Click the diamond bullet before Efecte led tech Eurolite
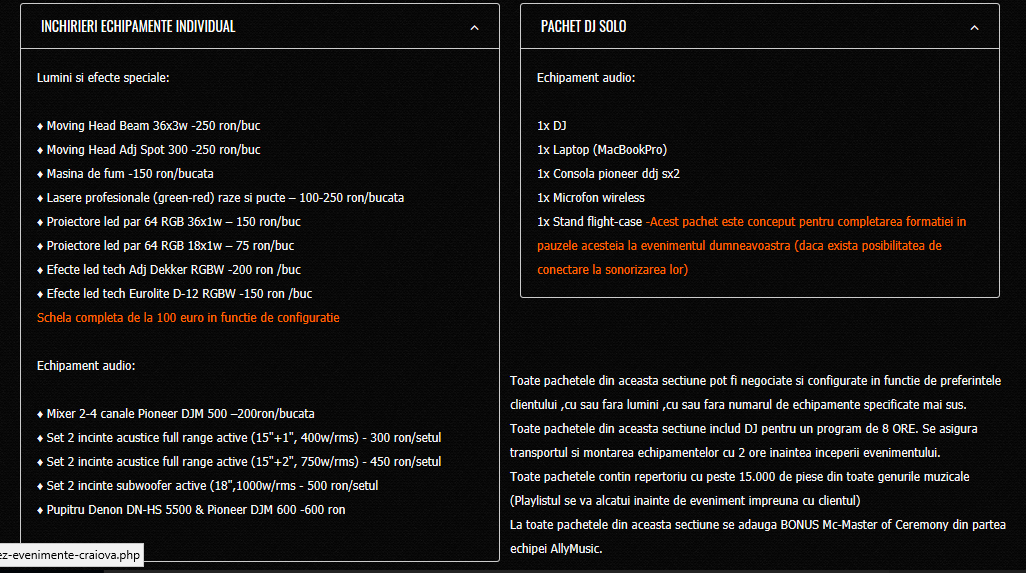 [x=40, y=294]
